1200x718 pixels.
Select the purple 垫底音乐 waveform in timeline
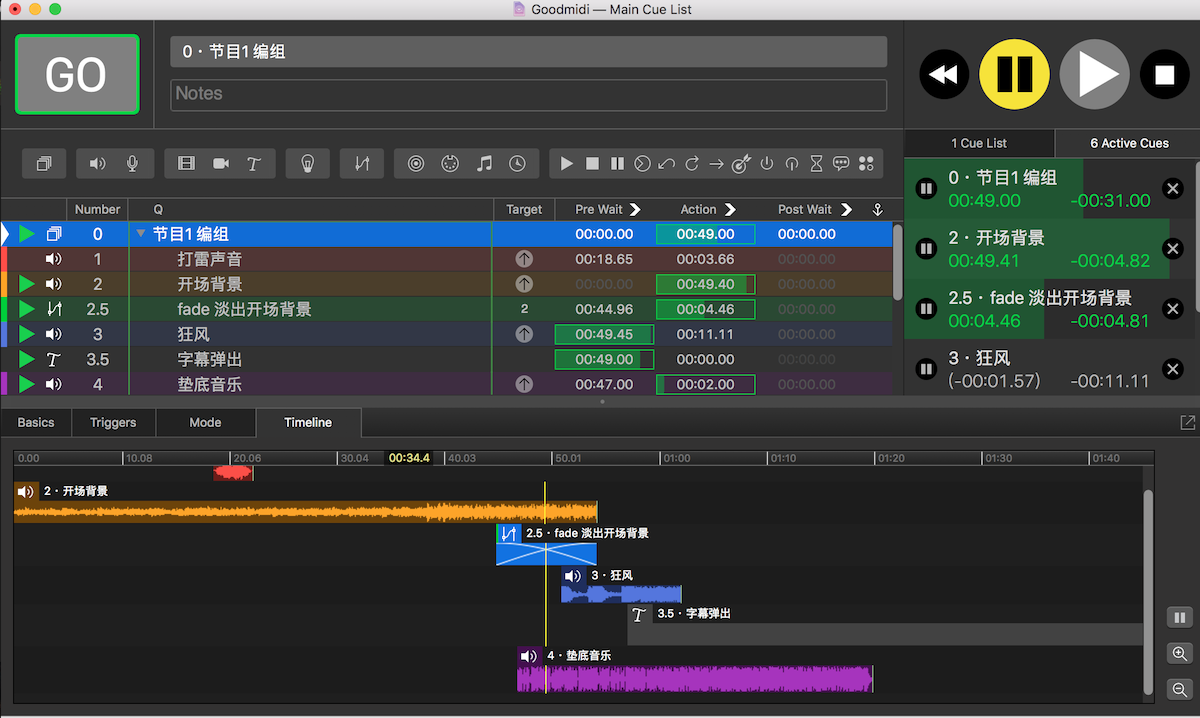pyautogui.click(x=695, y=679)
